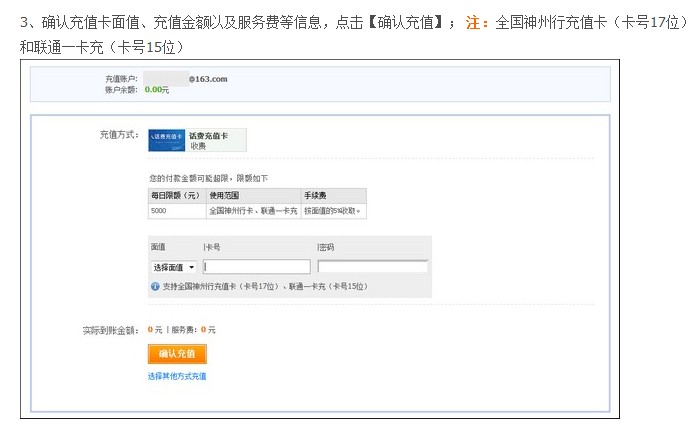Screen dimensions: 695x430
Task: Click the blue info icon beside 支持全国神州行充值卡
Action: 155,286
